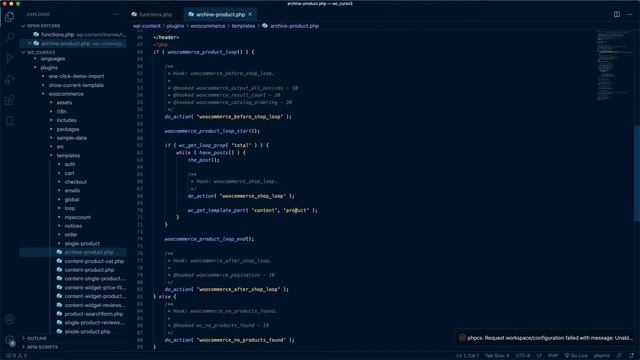The image size is (640, 360).
Task: Open content-product-cat.php in file tree
Action: point(94,261)
